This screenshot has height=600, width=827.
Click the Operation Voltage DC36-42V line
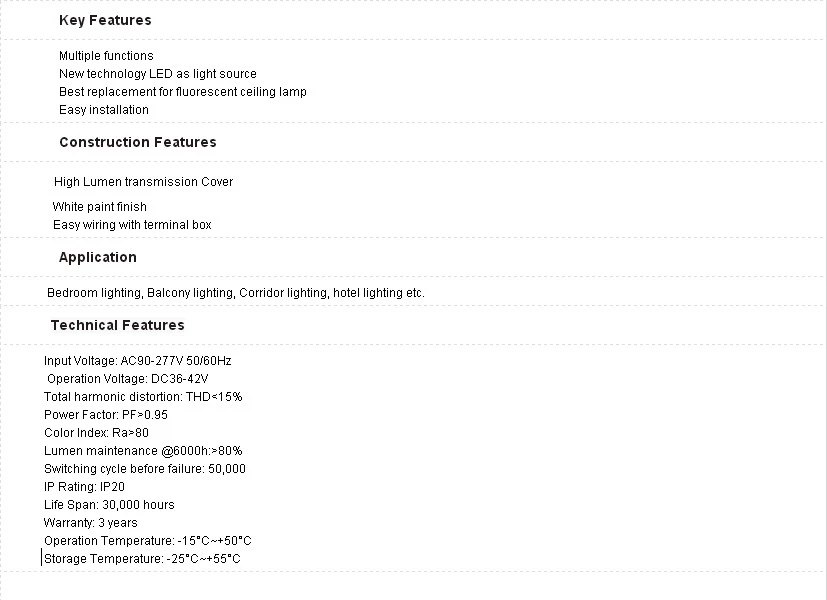[x=128, y=379]
